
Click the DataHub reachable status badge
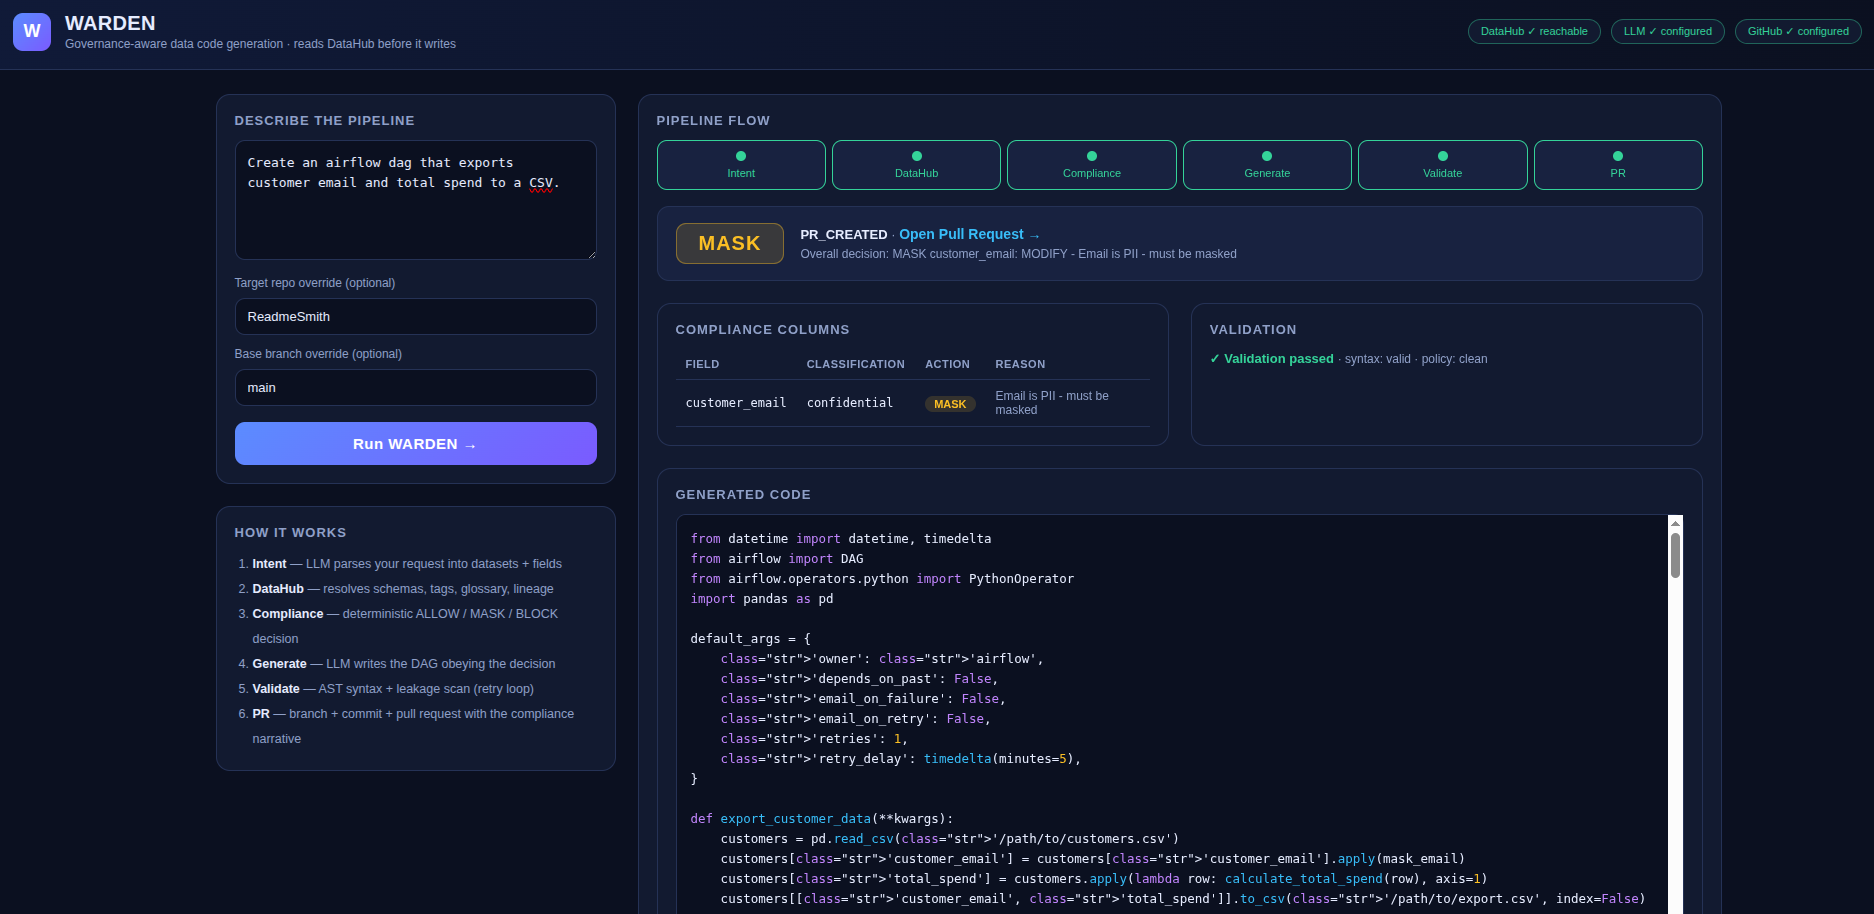point(1534,32)
